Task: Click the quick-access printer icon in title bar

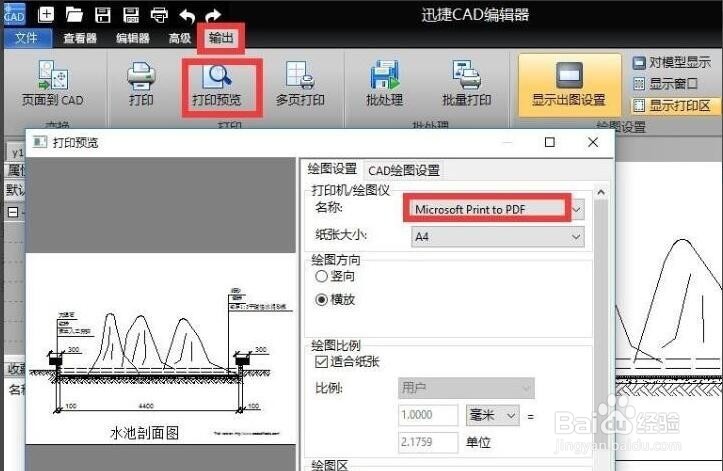Action: coord(159,15)
